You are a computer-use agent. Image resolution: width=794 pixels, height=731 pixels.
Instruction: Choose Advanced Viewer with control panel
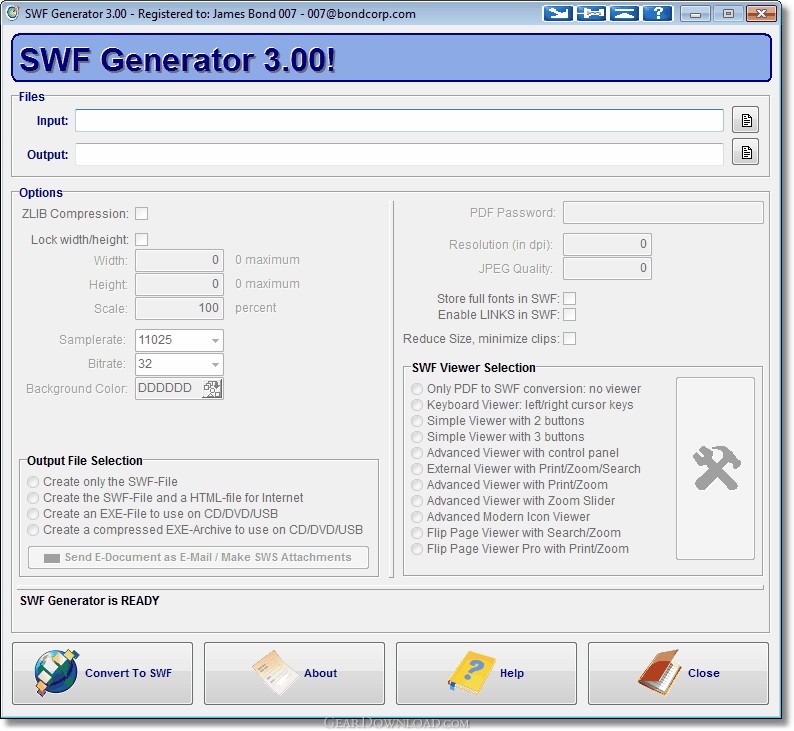pyautogui.click(x=515, y=453)
